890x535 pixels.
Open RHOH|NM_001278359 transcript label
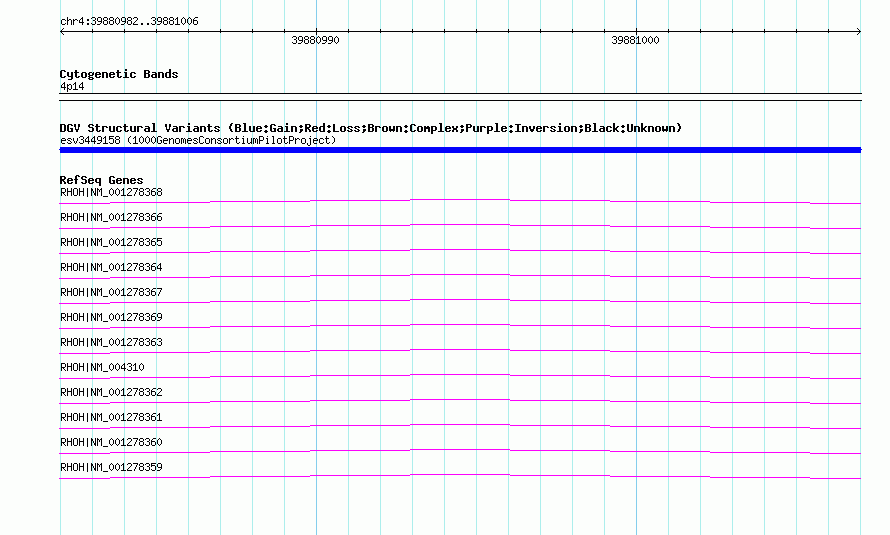tap(111, 467)
